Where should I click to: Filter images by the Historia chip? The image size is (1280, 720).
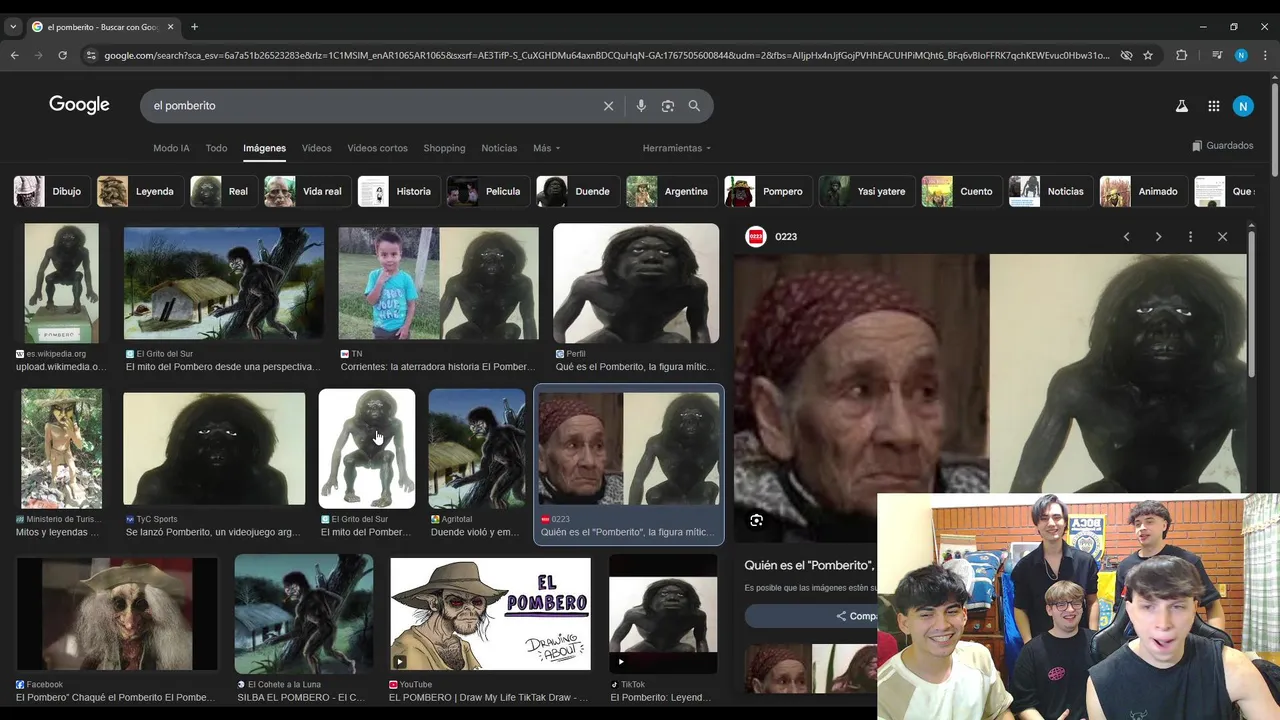point(398,191)
